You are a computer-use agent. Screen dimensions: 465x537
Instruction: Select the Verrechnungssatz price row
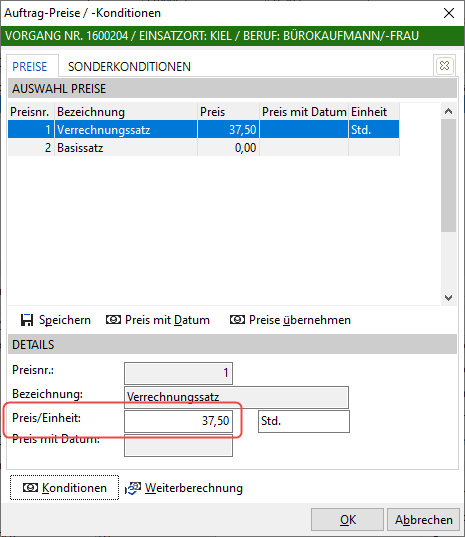[x=204, y=130]
